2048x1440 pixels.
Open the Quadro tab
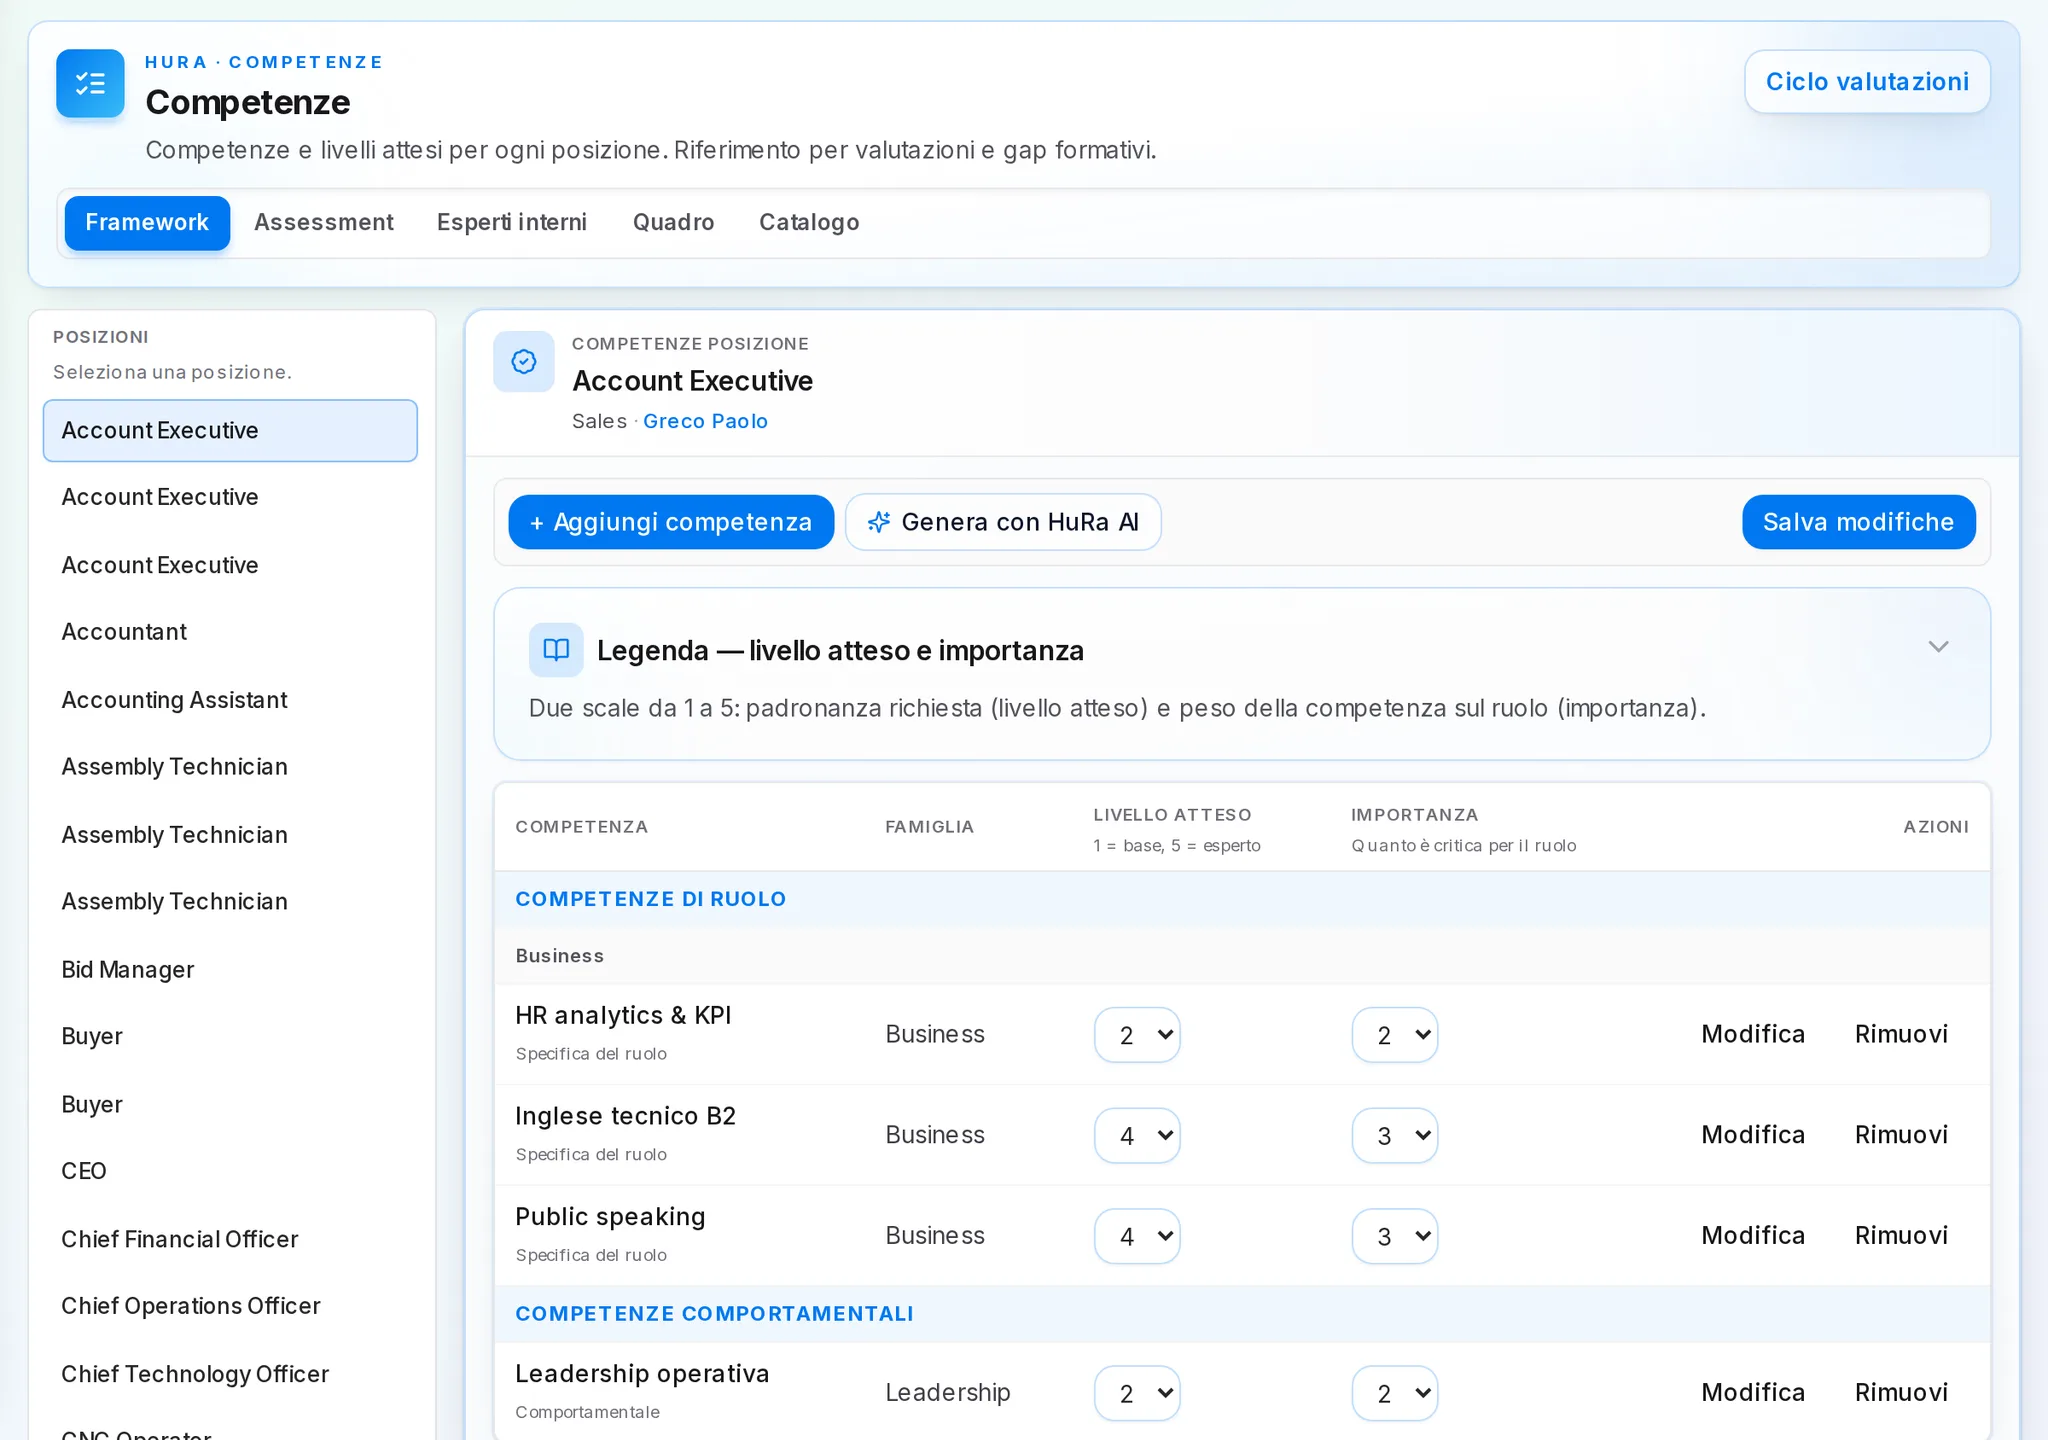674,223
